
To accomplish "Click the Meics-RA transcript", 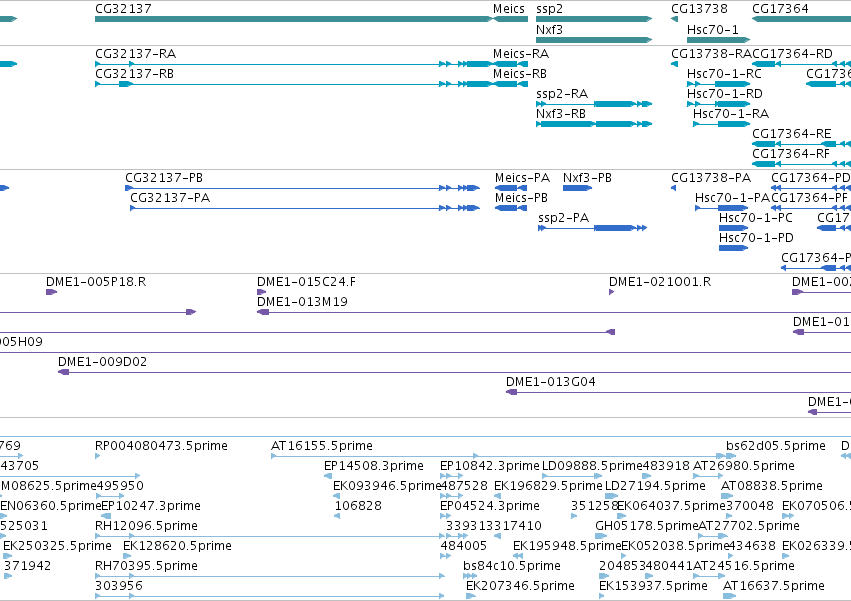I will [510, 64].
